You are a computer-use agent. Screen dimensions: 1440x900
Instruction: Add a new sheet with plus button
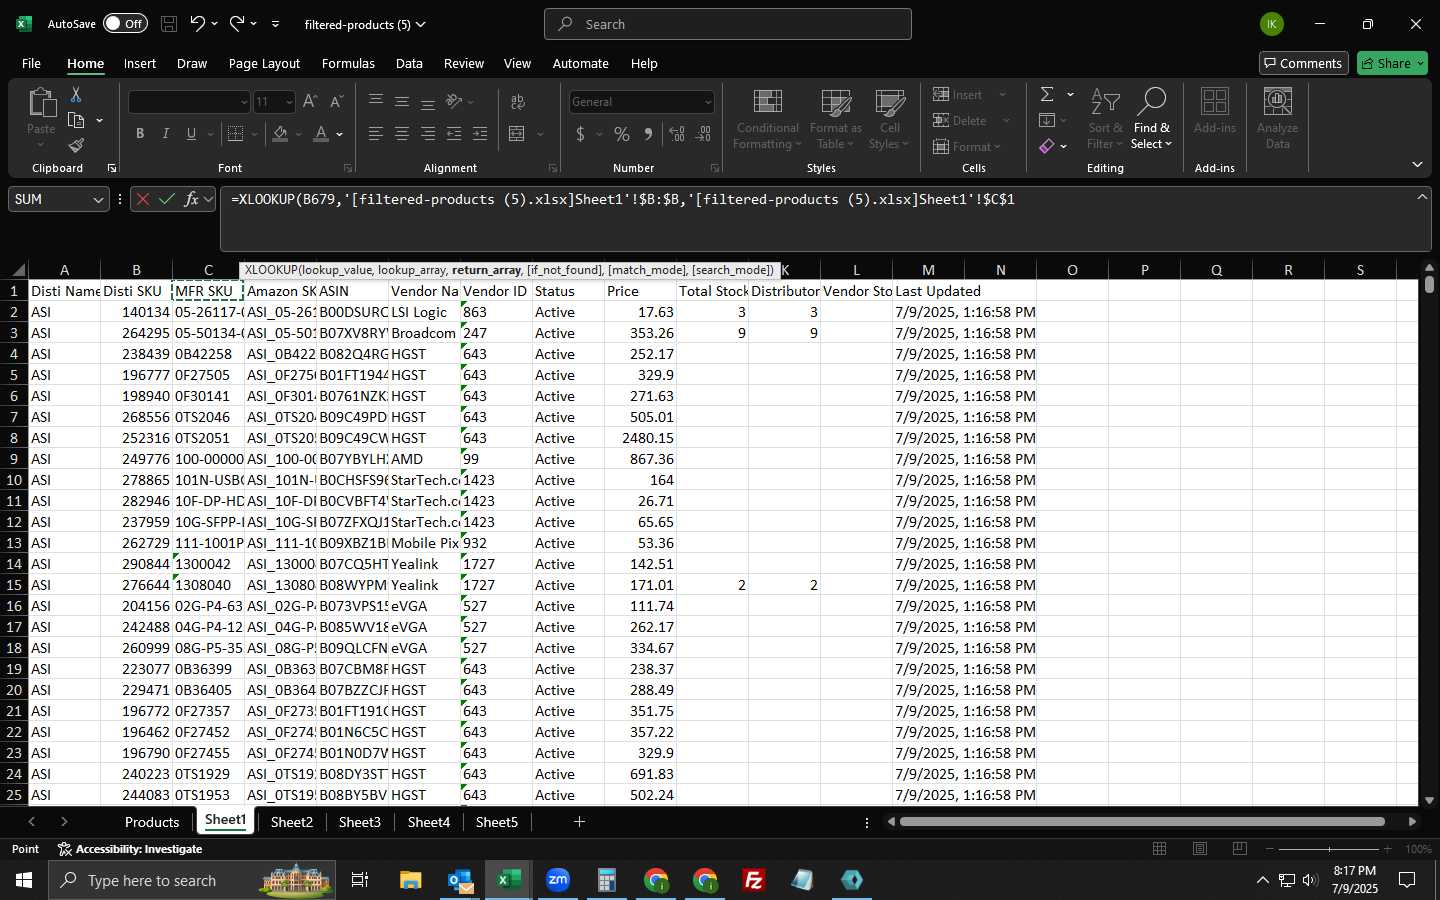(579, 822)
